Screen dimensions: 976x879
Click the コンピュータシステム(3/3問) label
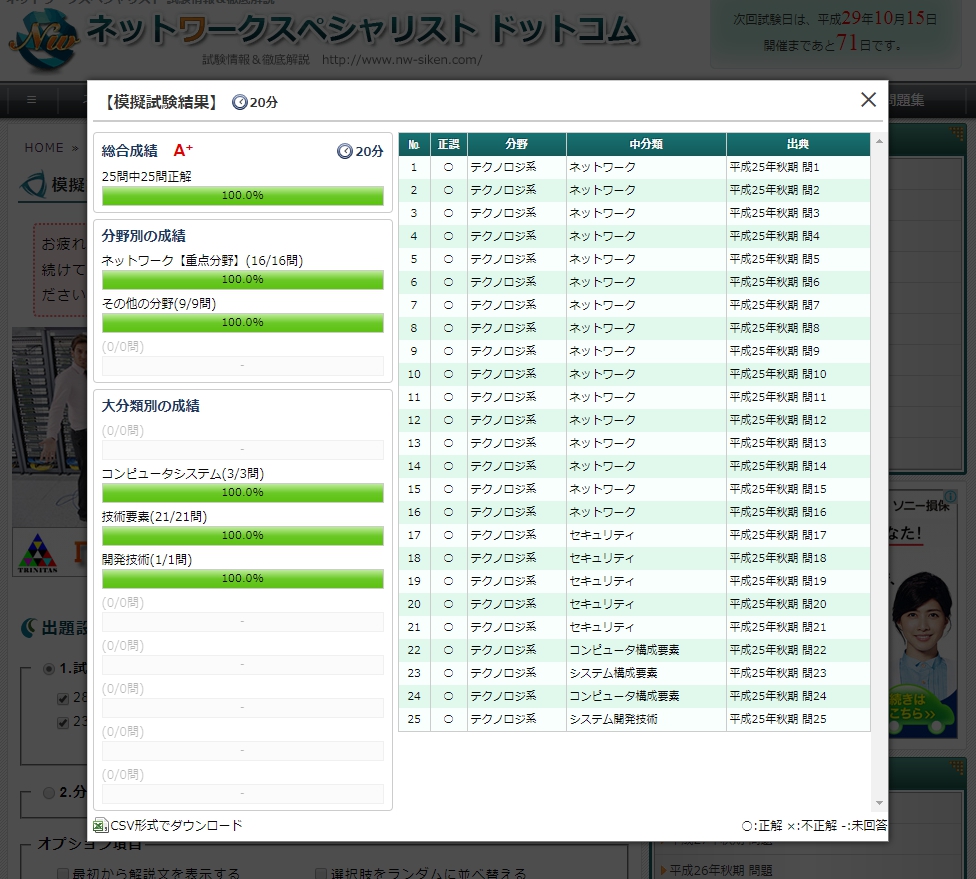pos(183,474)
